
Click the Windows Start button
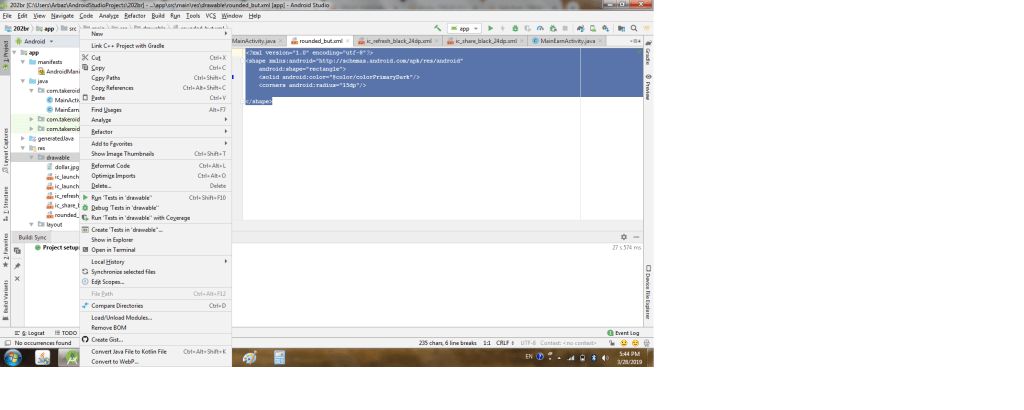coord(12,357)
